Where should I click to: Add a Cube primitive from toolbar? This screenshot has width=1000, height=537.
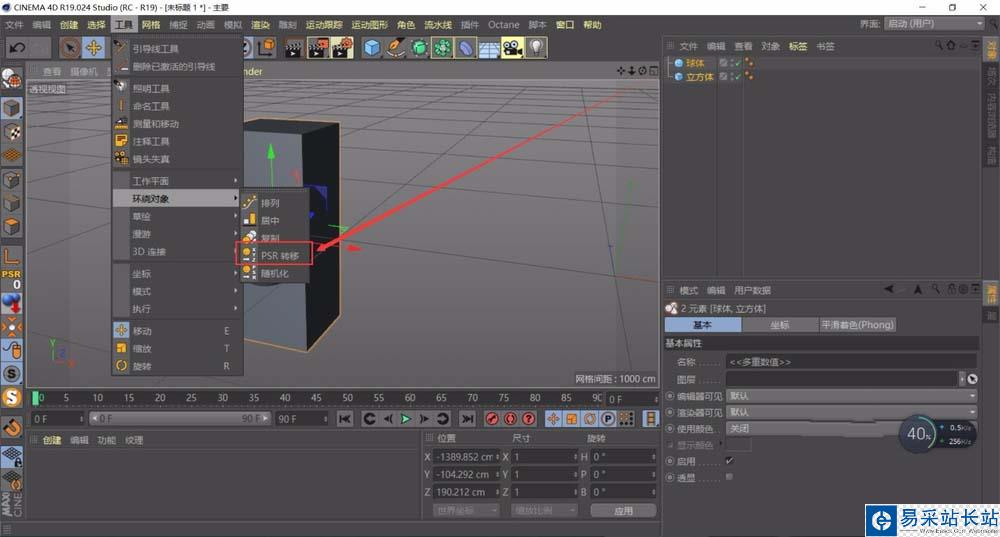(x=373, y=47)
